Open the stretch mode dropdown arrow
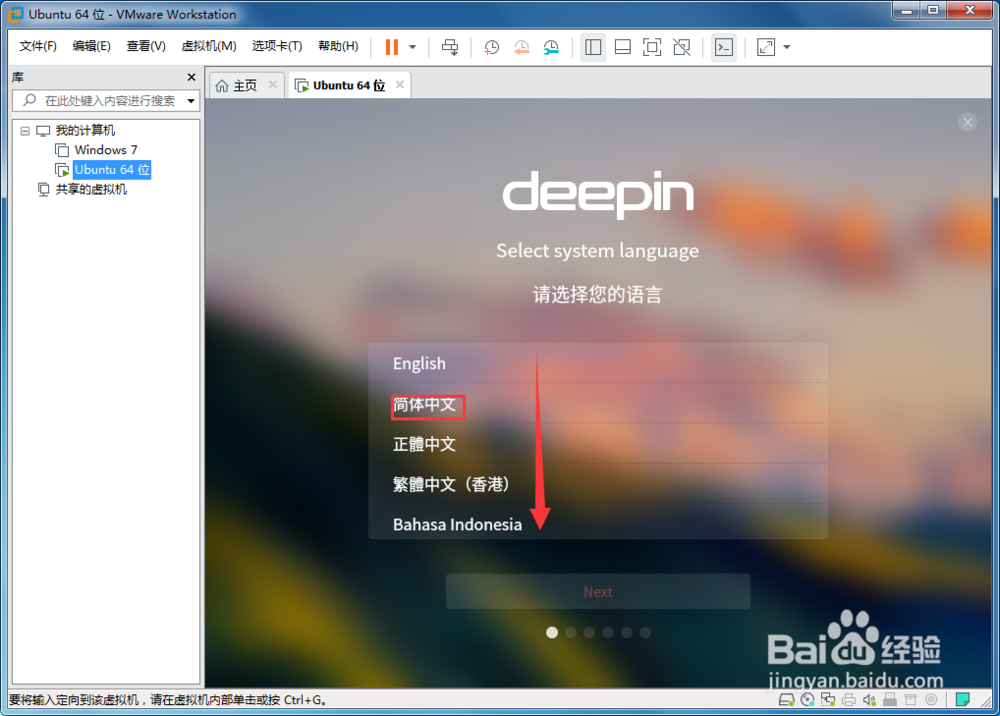The image size is (1000, 716). (787, 47)
